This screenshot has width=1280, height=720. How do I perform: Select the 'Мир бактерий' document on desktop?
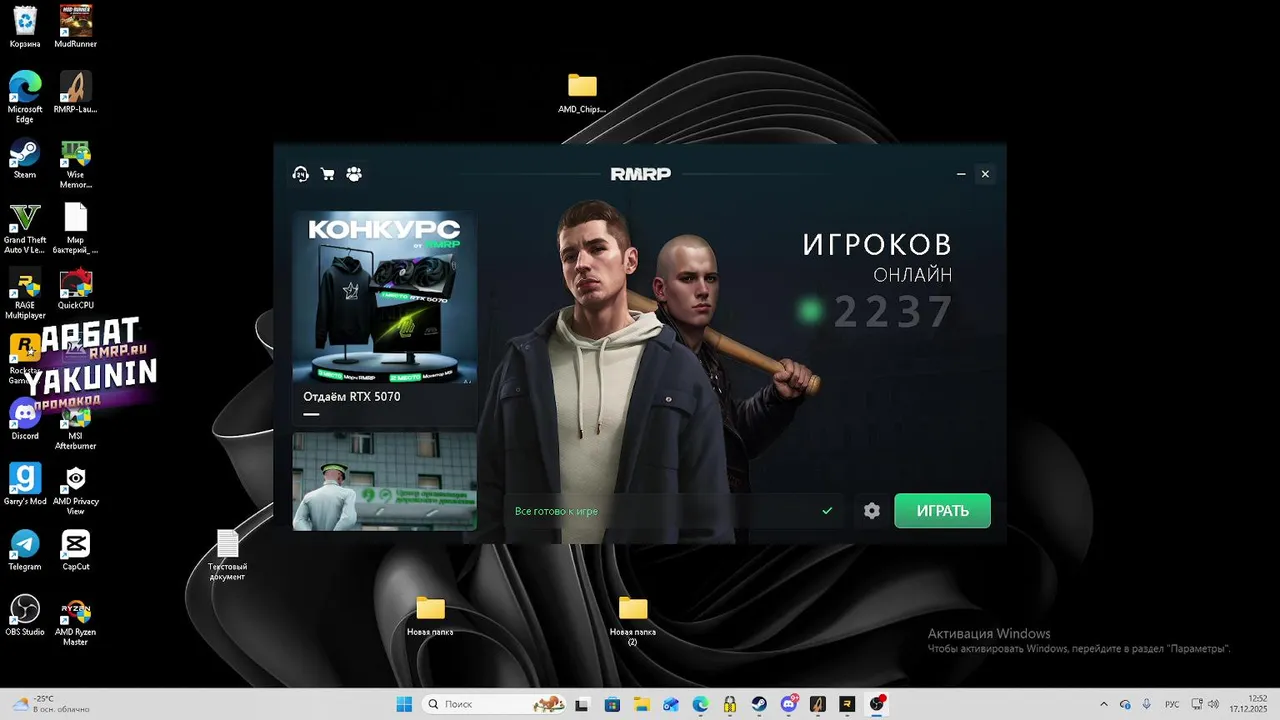[76, 229]
